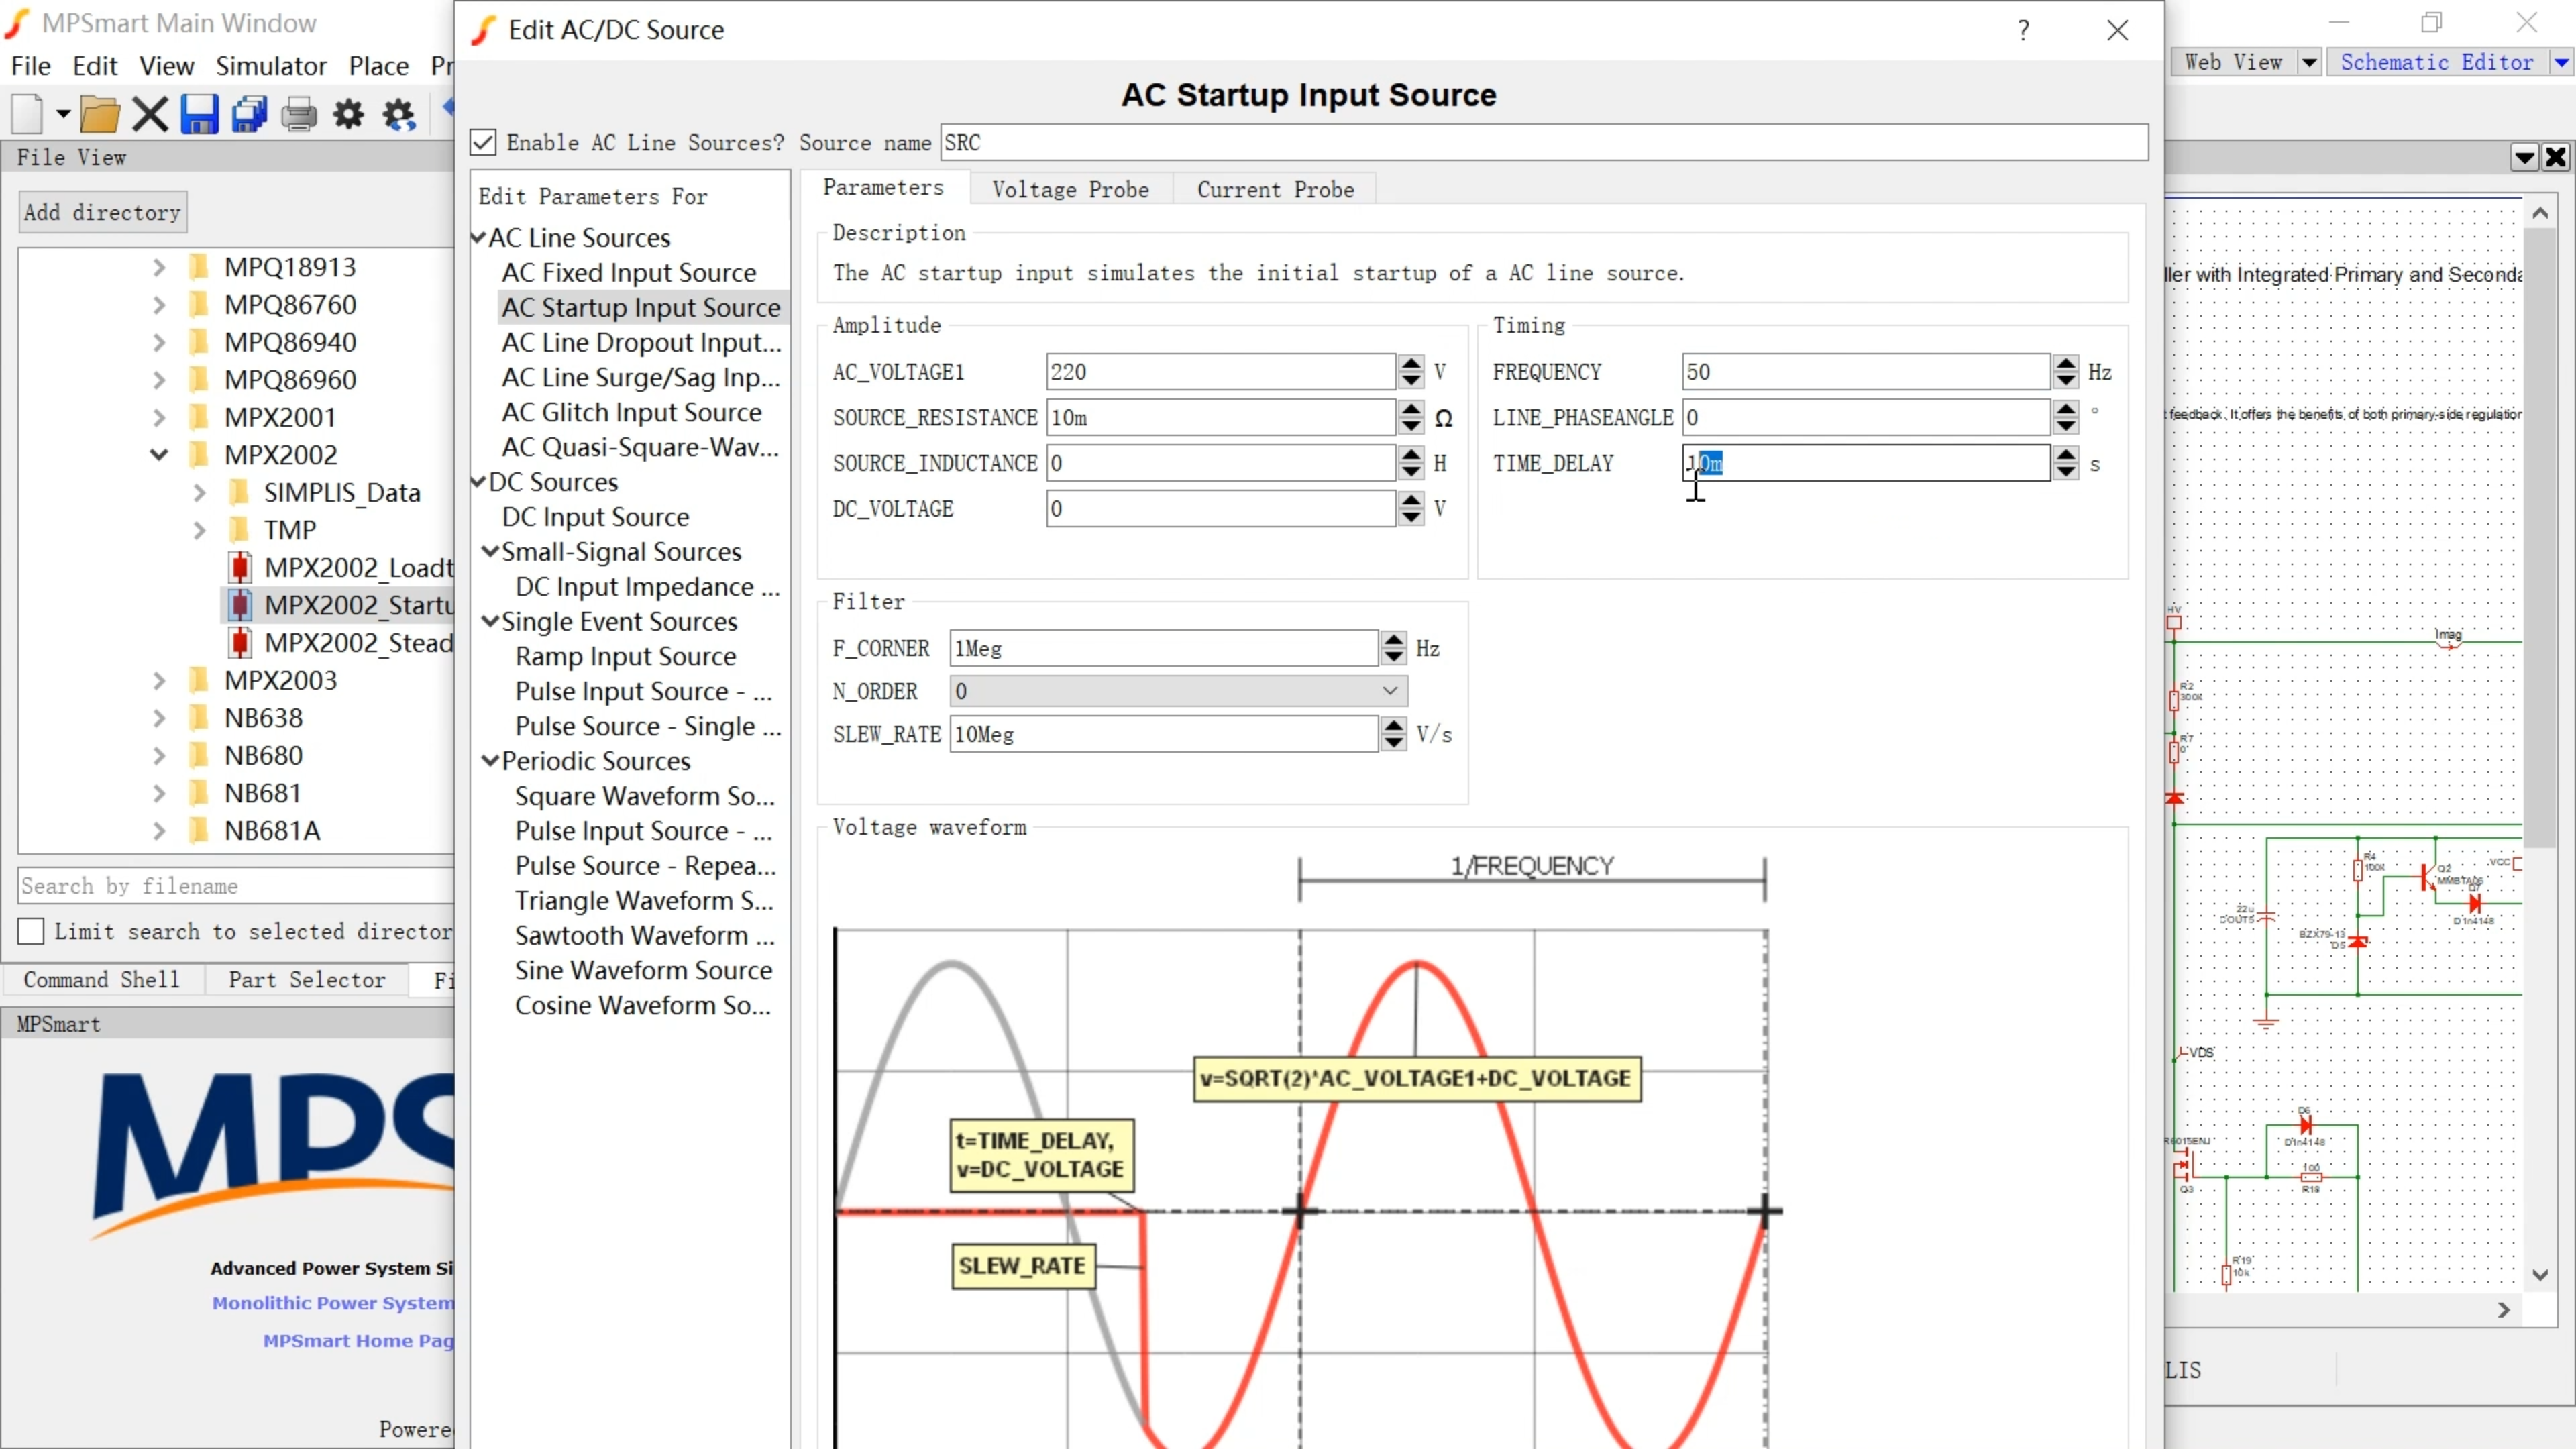Toggle Enable AC Line Sources checkbox
The width and height of the screenshot is (2576, 1449).
pyautogui.click(x=483, y=142)
